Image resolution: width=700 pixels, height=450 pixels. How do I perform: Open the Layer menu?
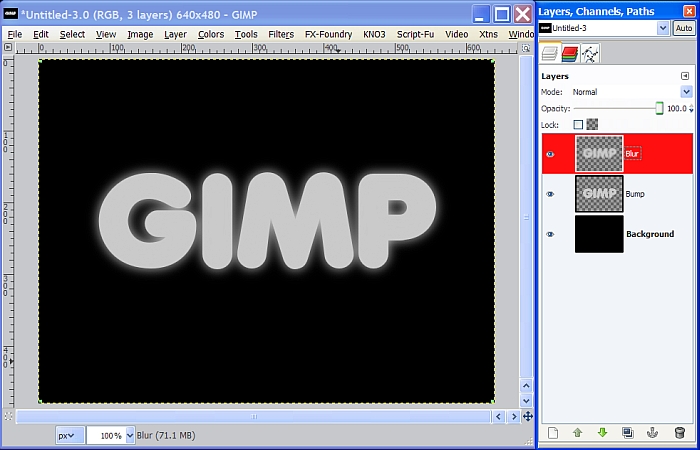[175, 34]
